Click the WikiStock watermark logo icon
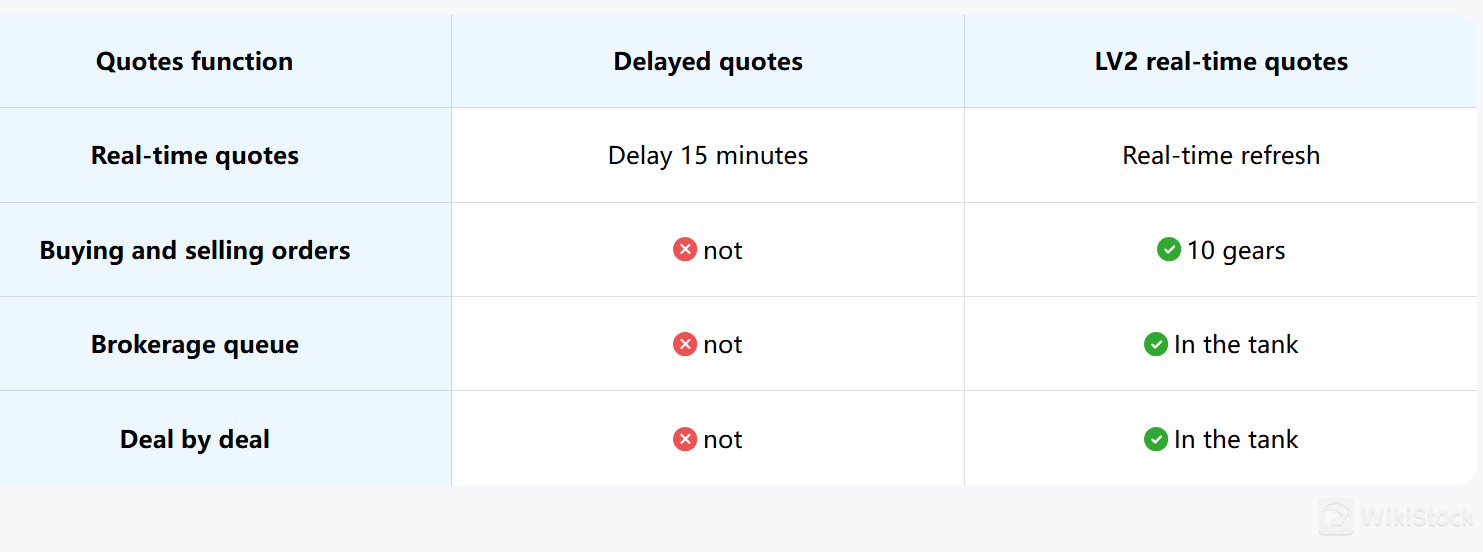Viewport: 1483px width, 552px height. coord(1335,517)
